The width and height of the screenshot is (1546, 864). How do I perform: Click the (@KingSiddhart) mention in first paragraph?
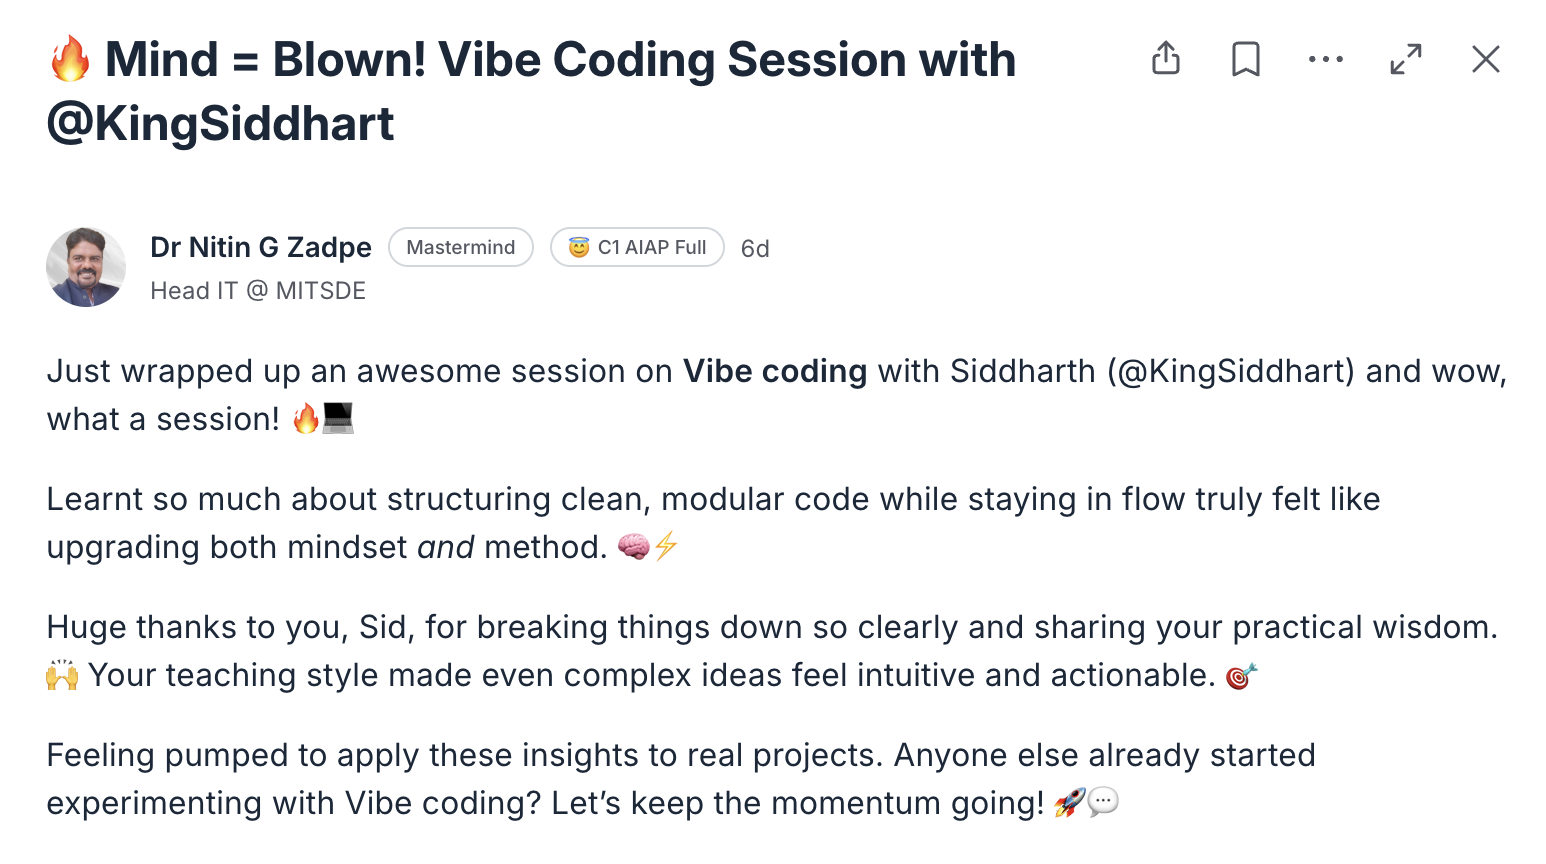click(x=1231, y=371)
